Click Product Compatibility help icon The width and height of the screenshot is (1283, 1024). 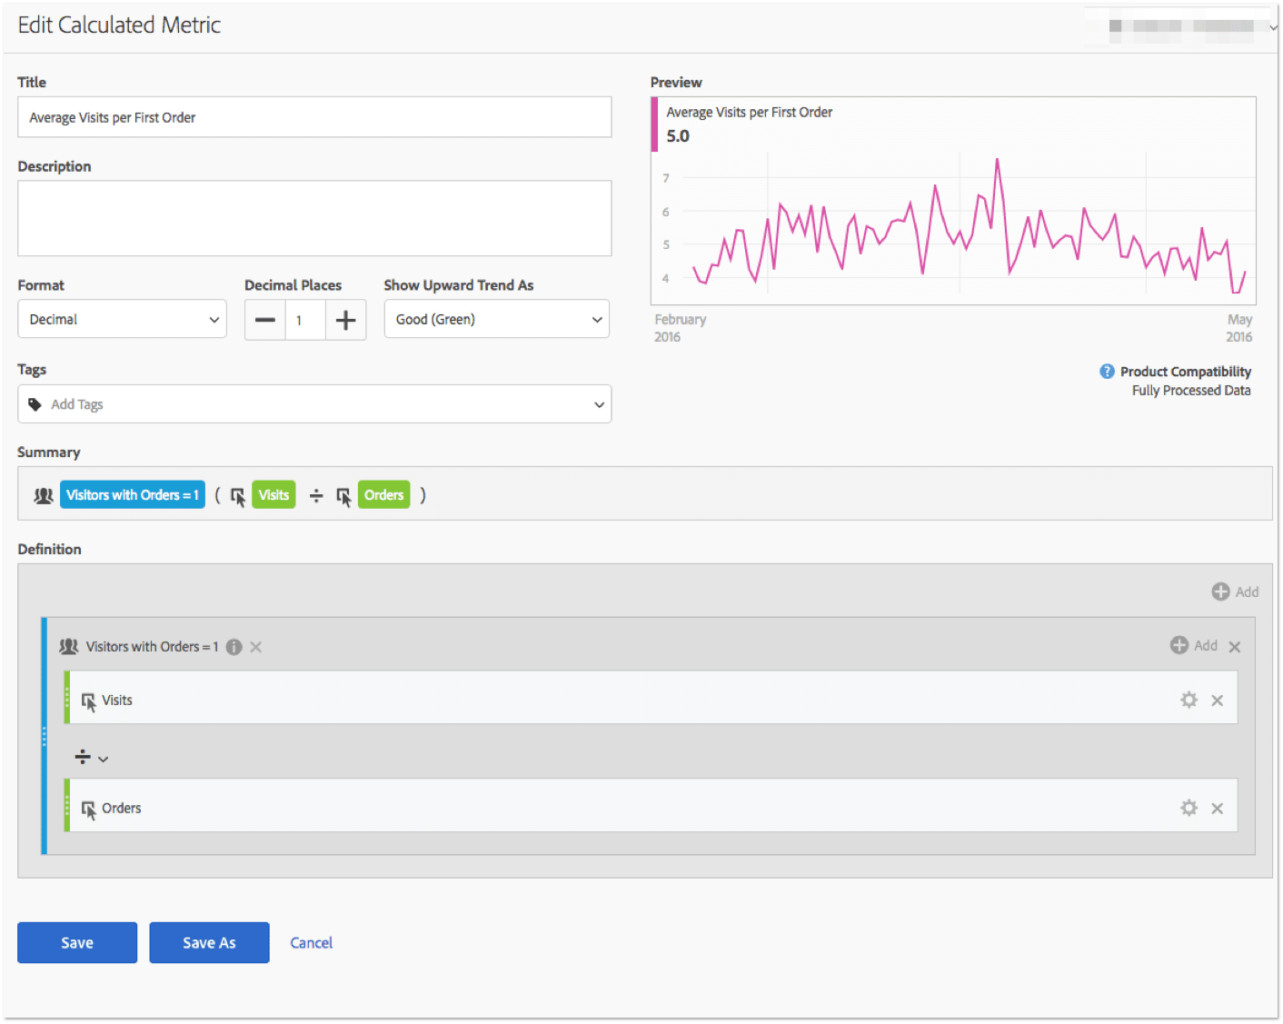1107,371
